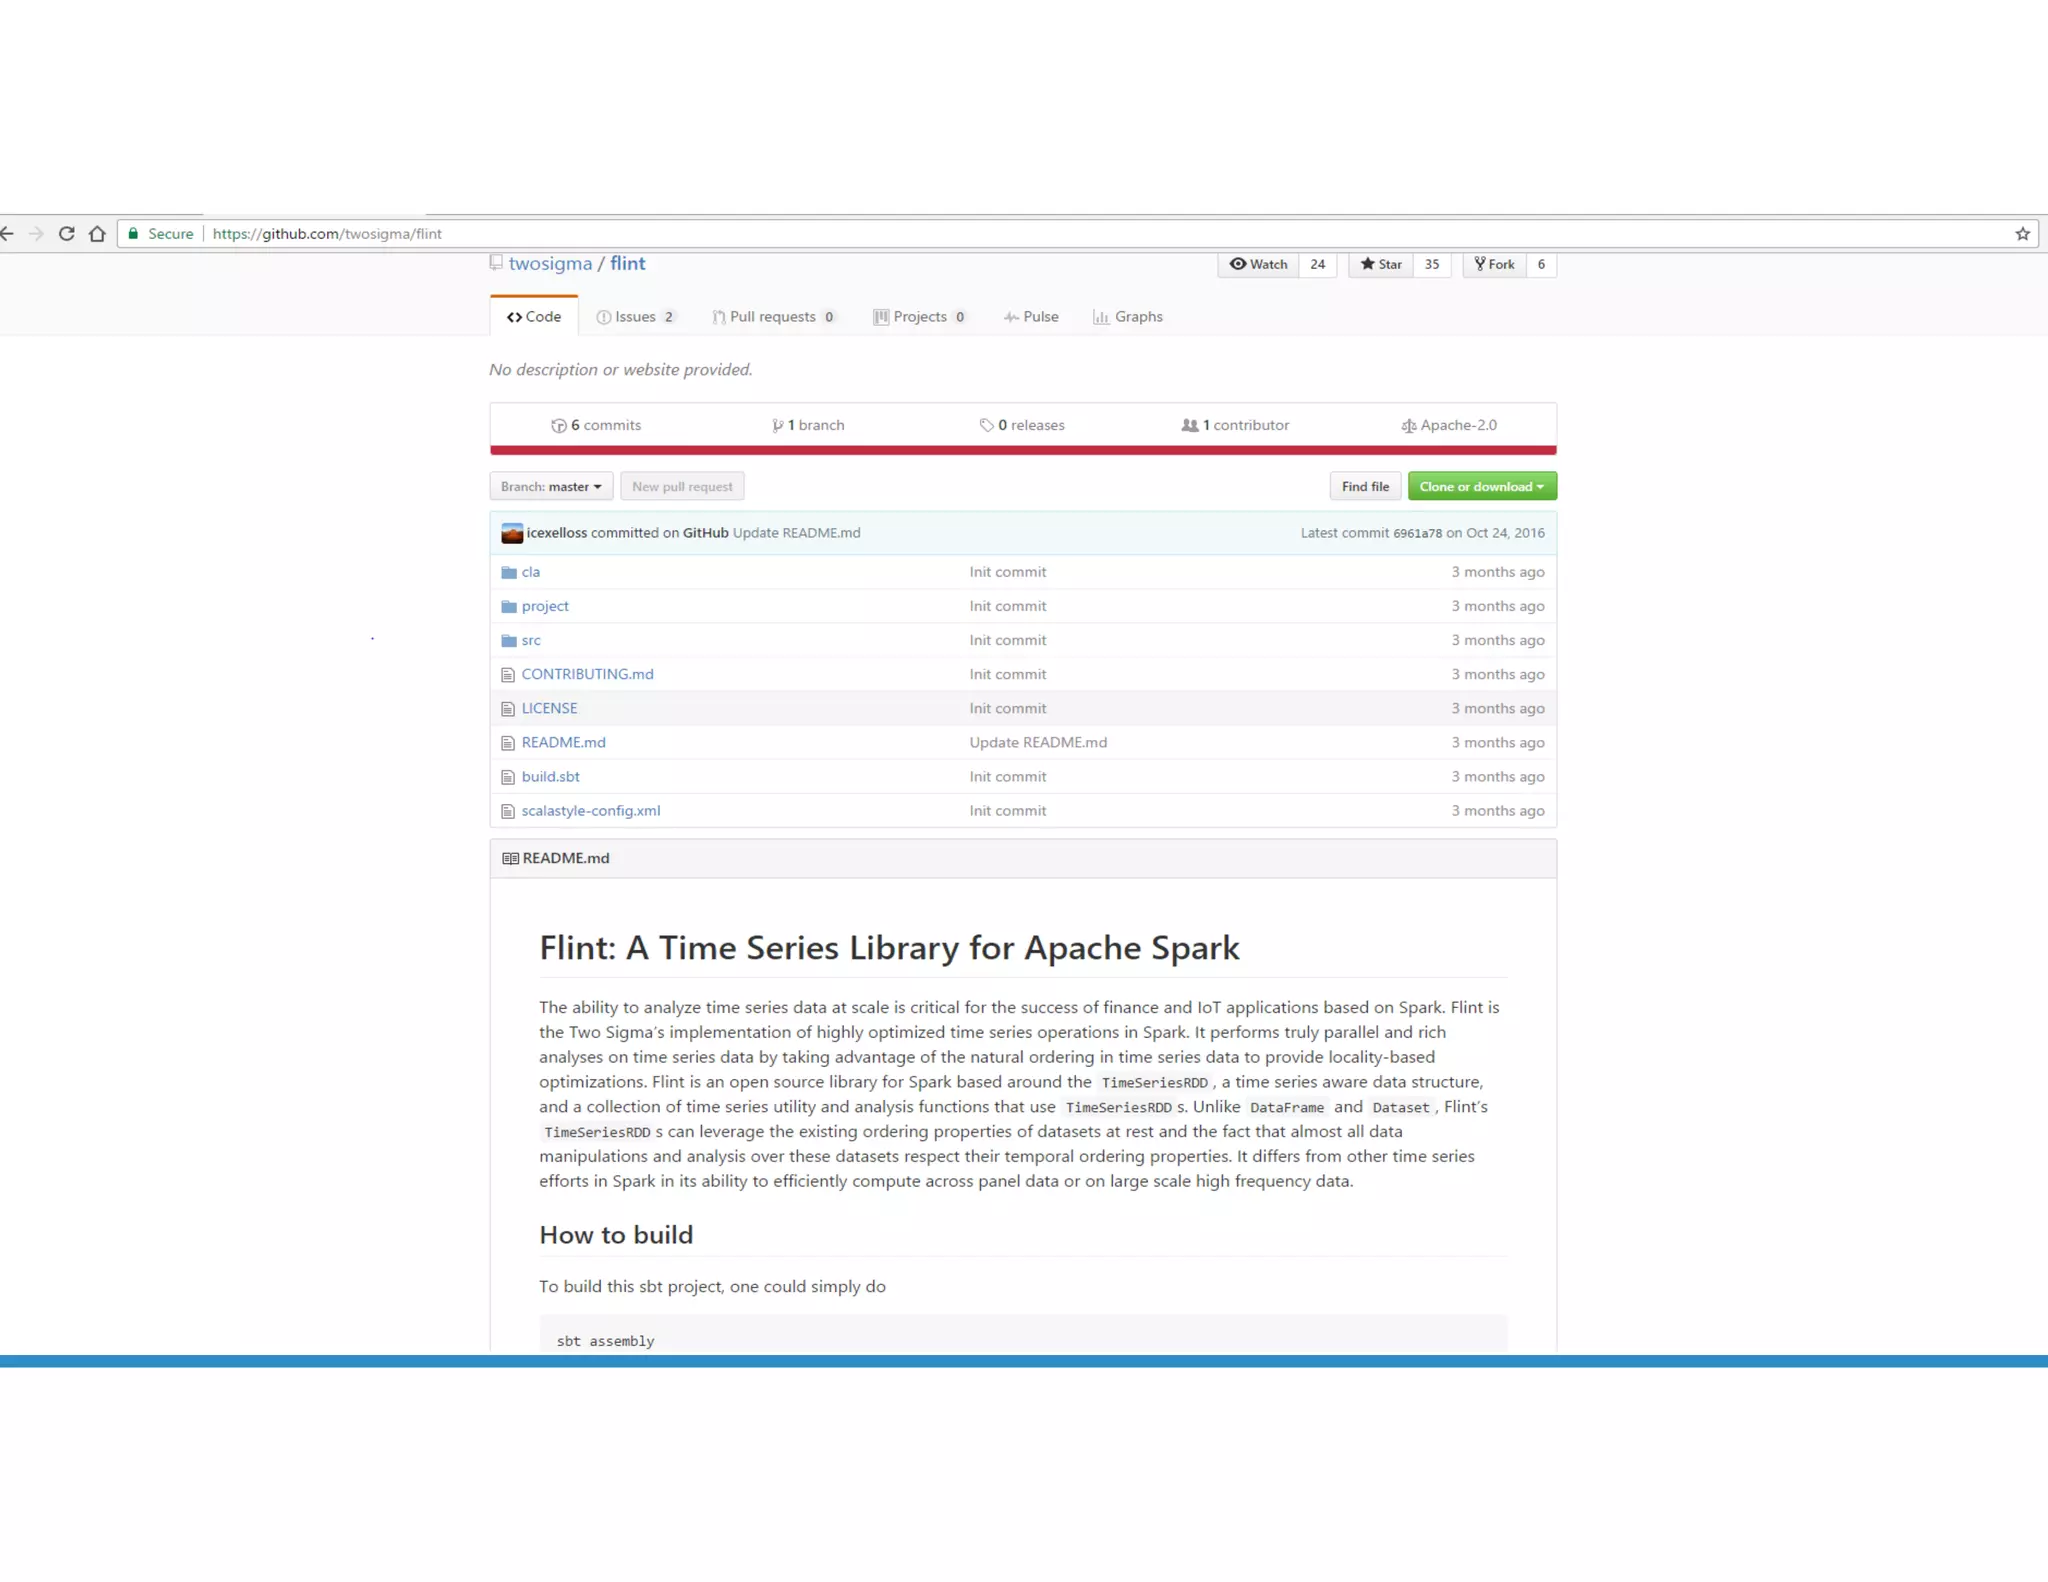
Task: Click the LICENSE file icon
Action: (x=508, y=709)
